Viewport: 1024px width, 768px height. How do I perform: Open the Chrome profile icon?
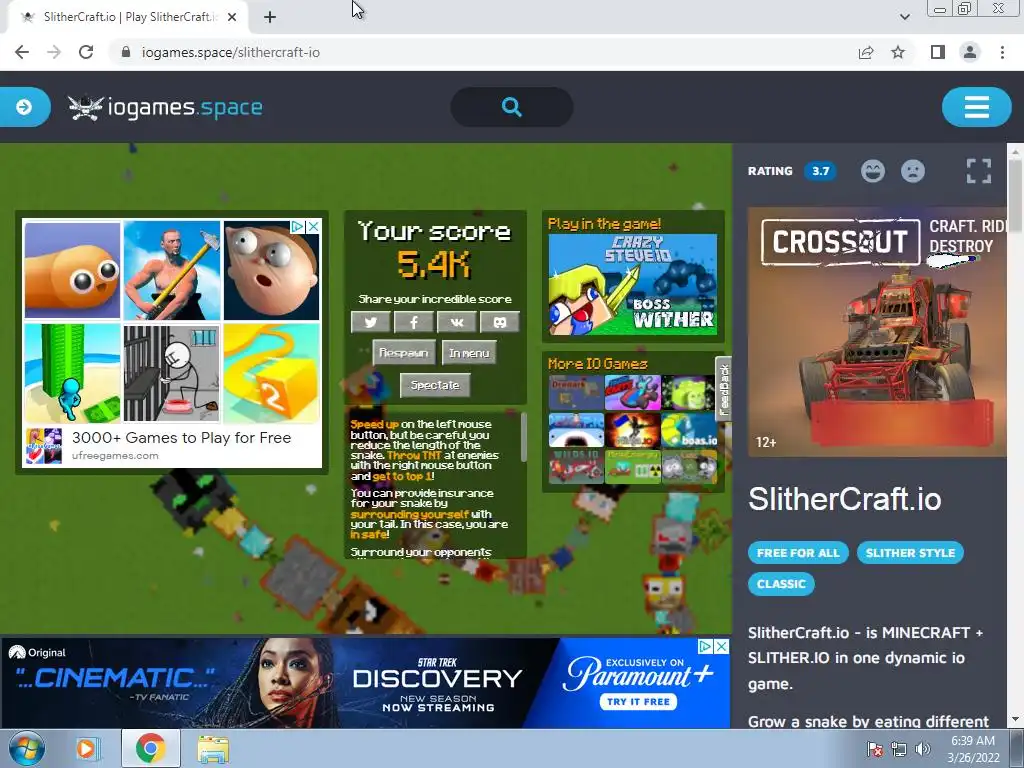[970, 52]
